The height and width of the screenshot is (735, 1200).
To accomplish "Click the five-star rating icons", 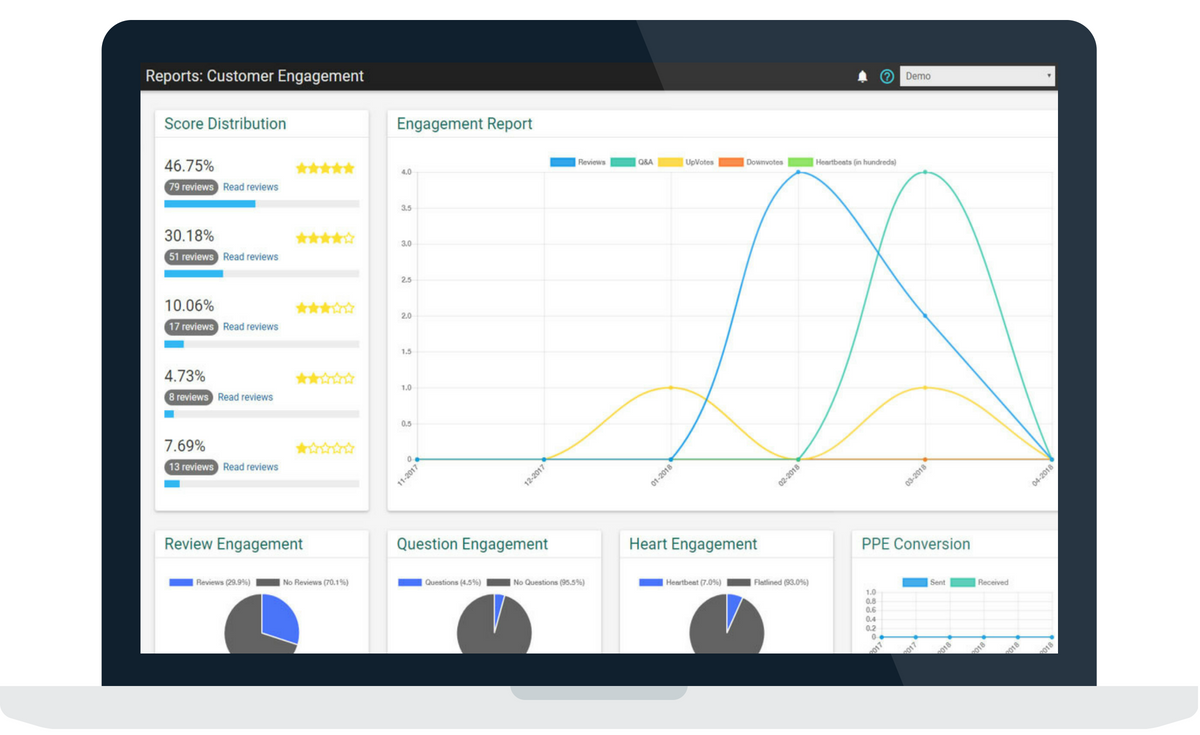I will 325,168.
